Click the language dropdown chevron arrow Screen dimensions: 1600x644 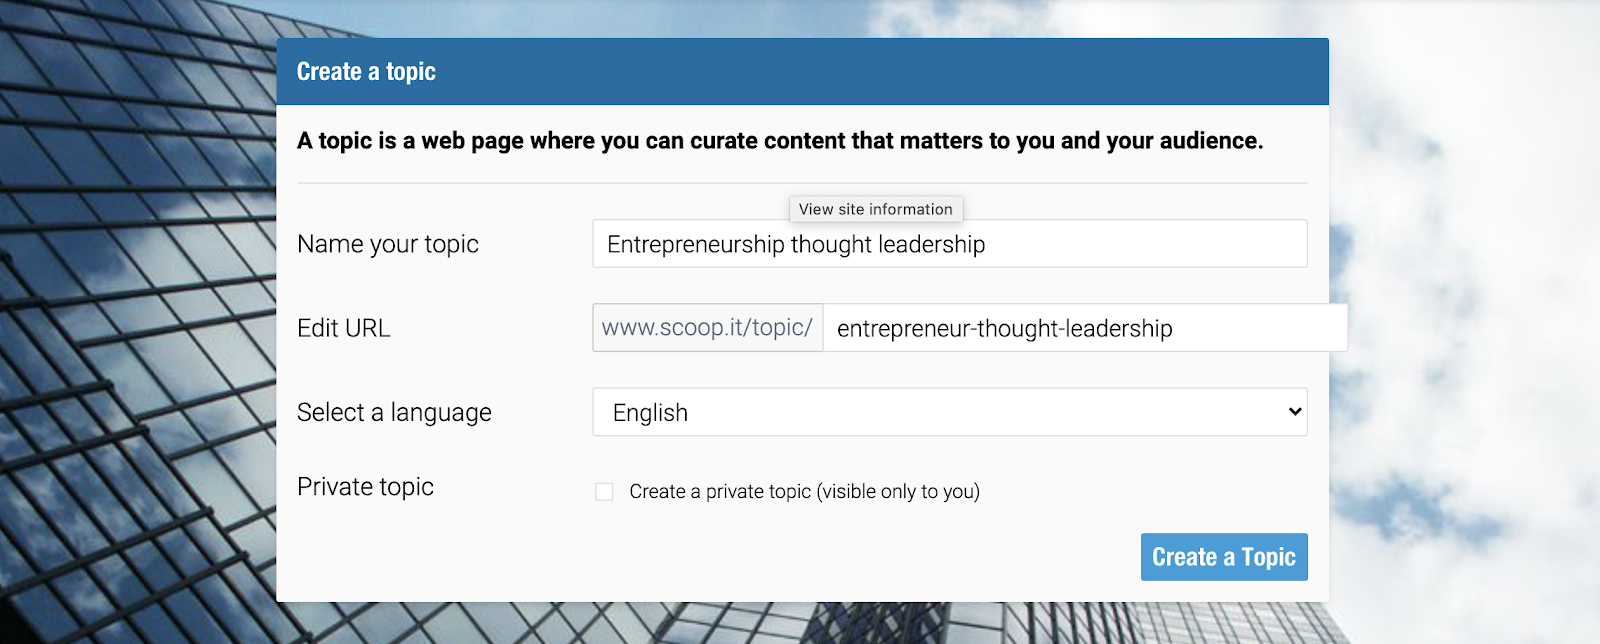1295,412
